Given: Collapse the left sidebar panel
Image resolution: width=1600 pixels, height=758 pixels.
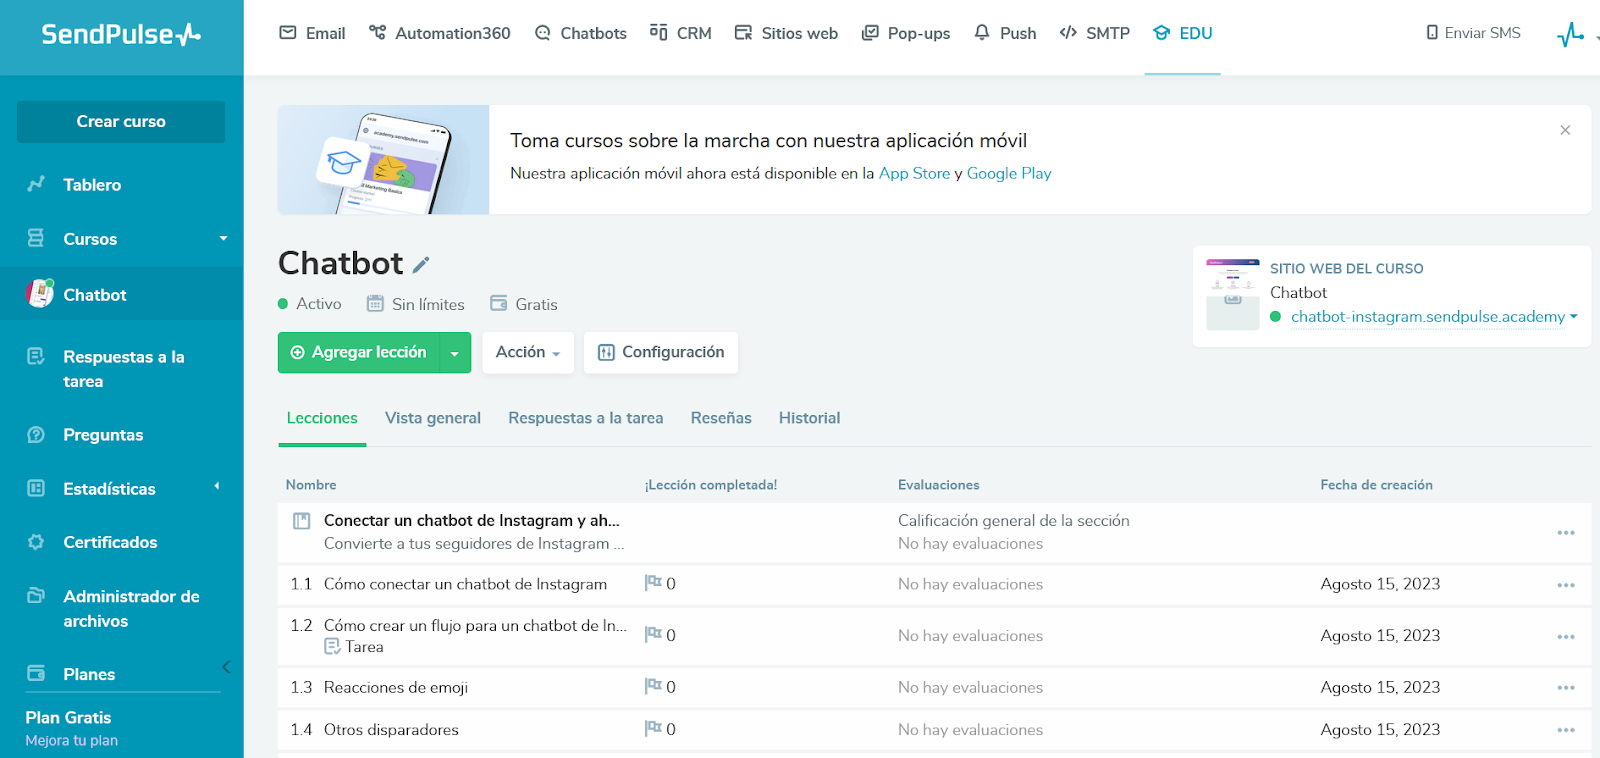Looking at the screenshot, I should [x=226, y=667].
